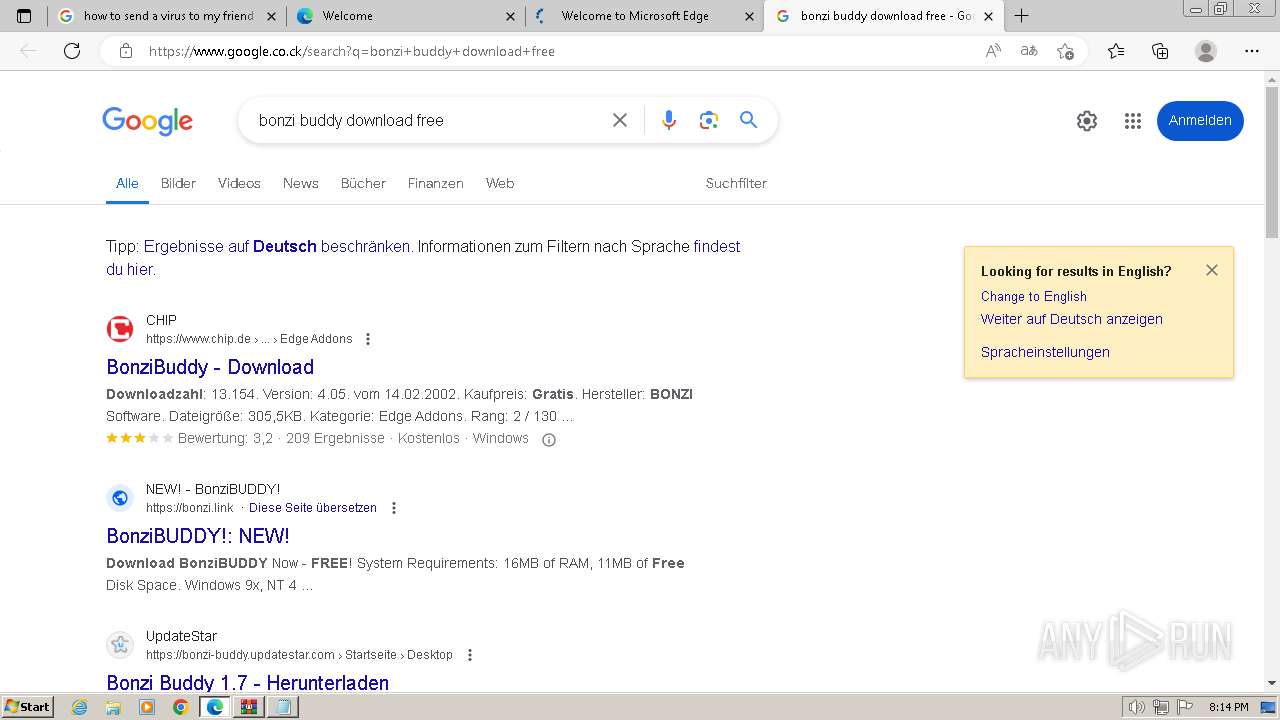Viewport: 1280px width, 720px height.
Task: Clear the Google search box
Action: 620,120
